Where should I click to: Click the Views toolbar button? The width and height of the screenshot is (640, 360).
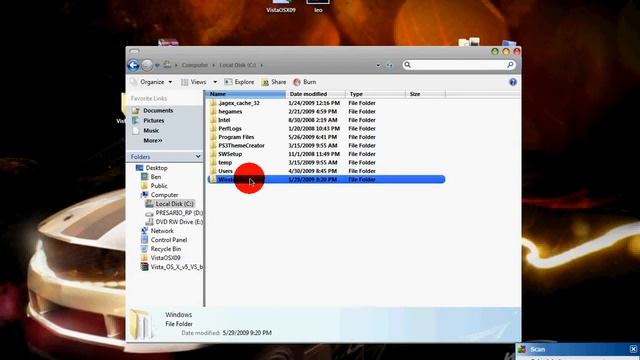click(194, 82)
